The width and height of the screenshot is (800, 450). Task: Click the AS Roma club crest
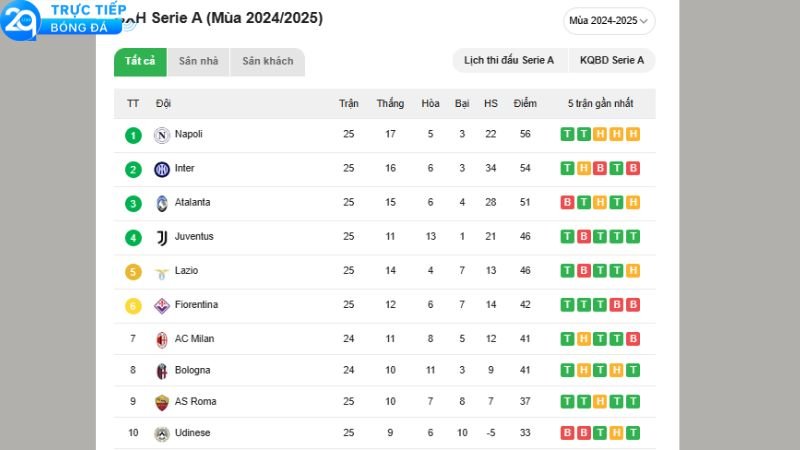click(x=162, y=403)
